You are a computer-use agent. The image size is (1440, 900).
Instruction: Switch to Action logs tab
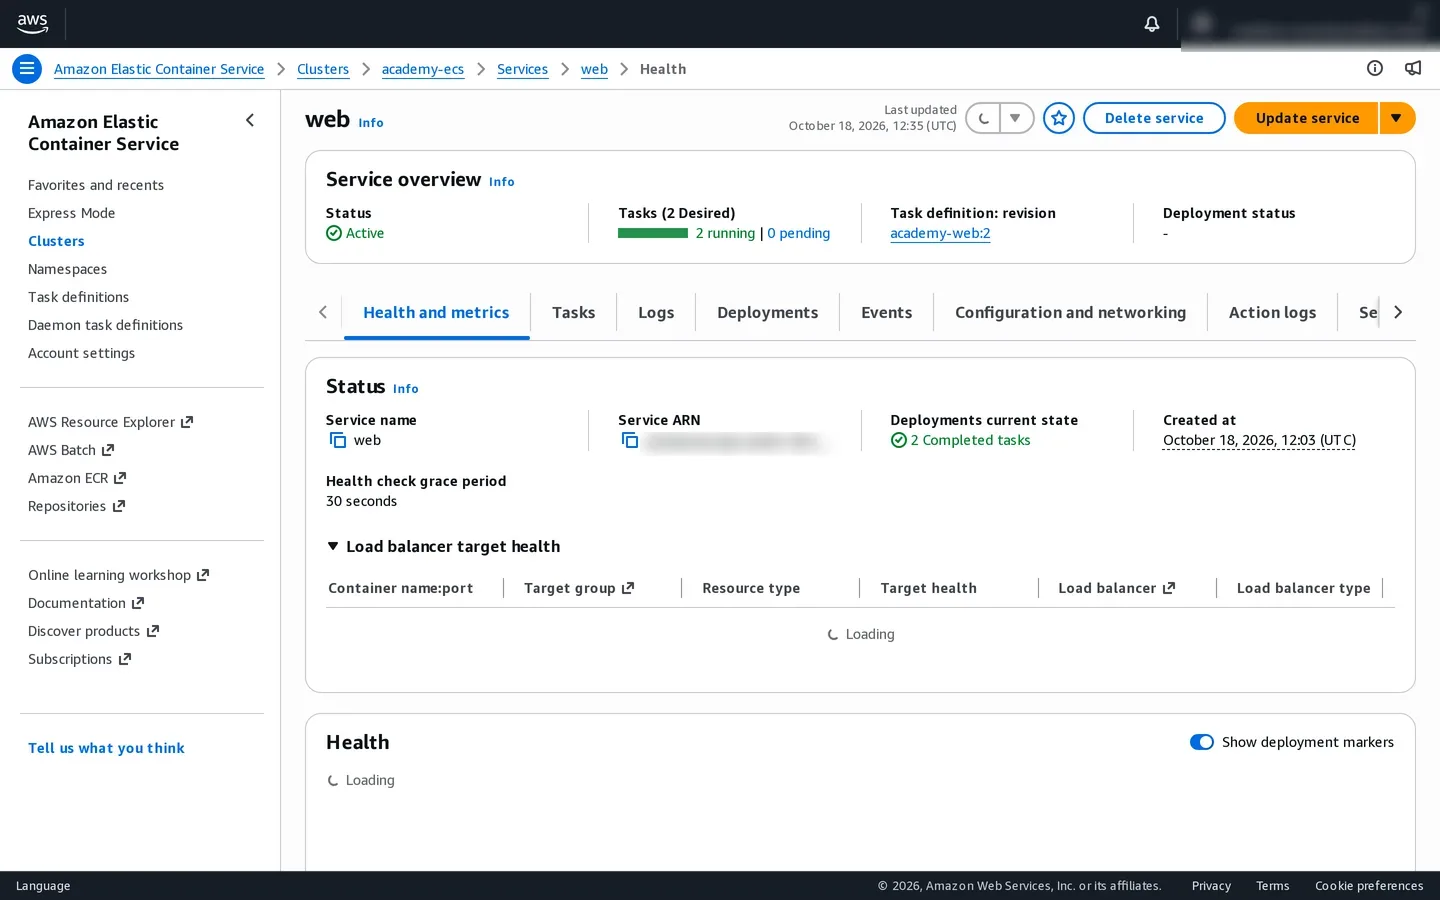coord(1272,313)
